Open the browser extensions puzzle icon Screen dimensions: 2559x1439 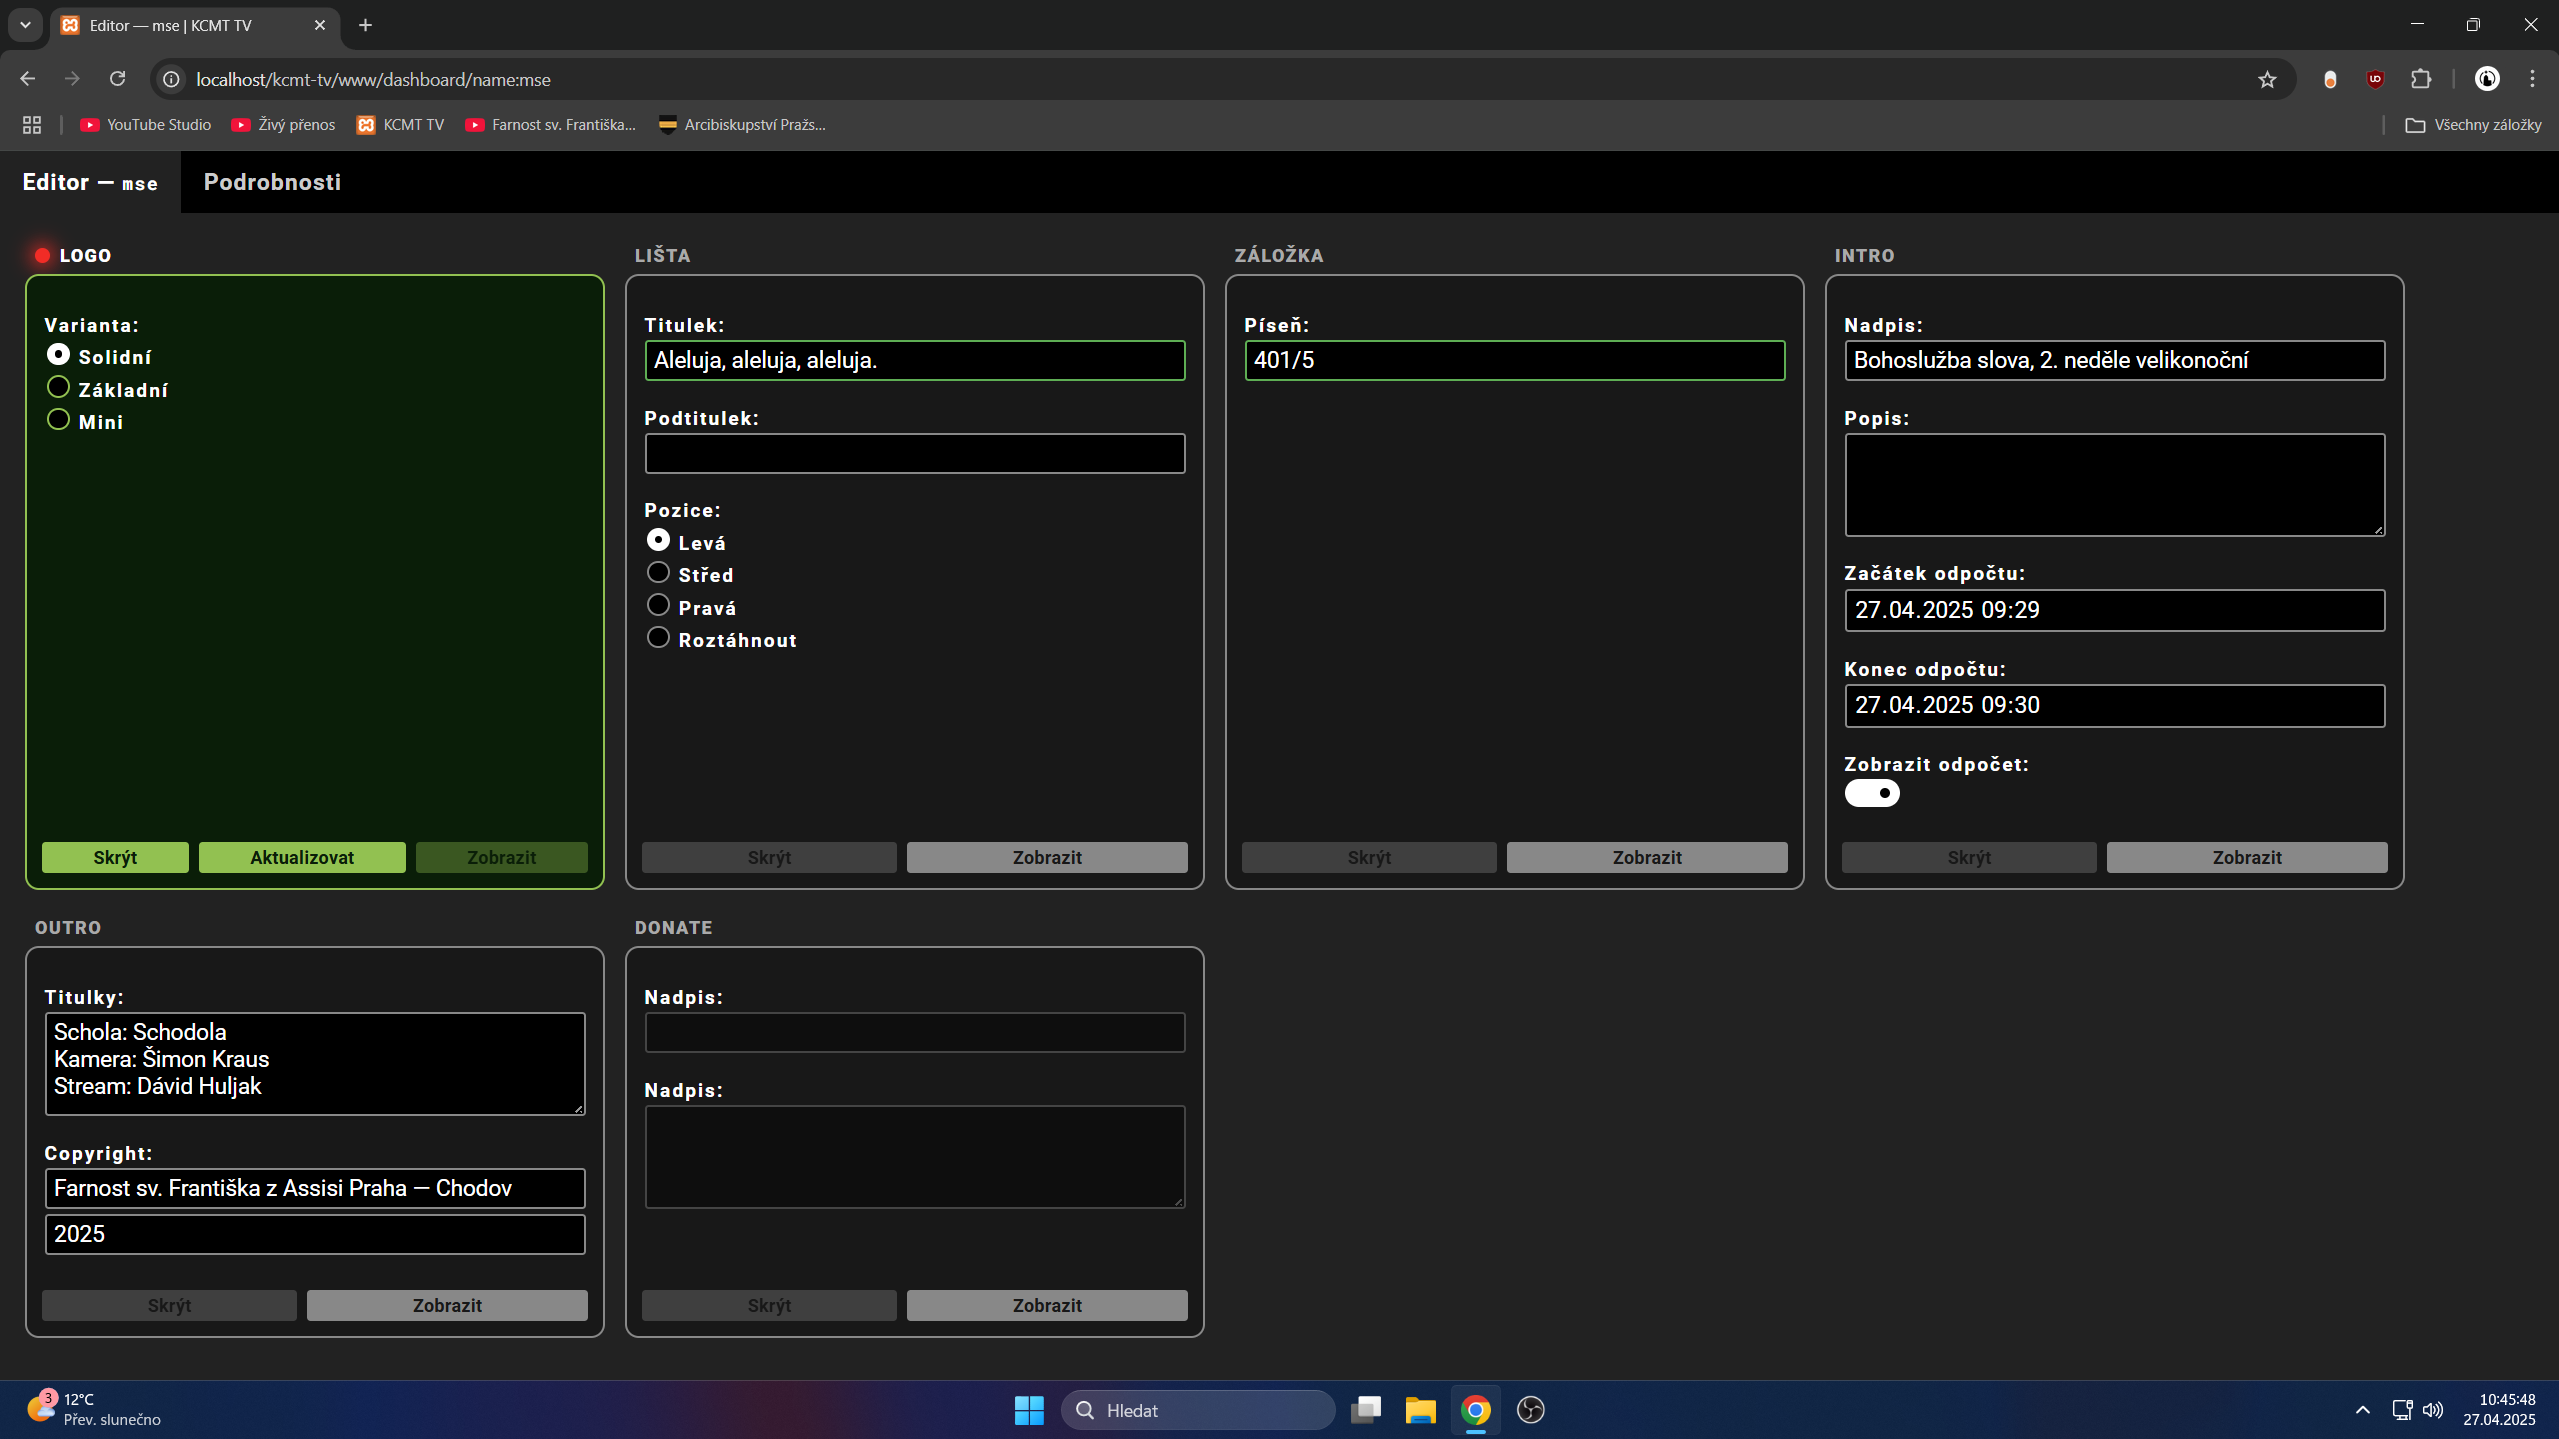click(2421, 79)
